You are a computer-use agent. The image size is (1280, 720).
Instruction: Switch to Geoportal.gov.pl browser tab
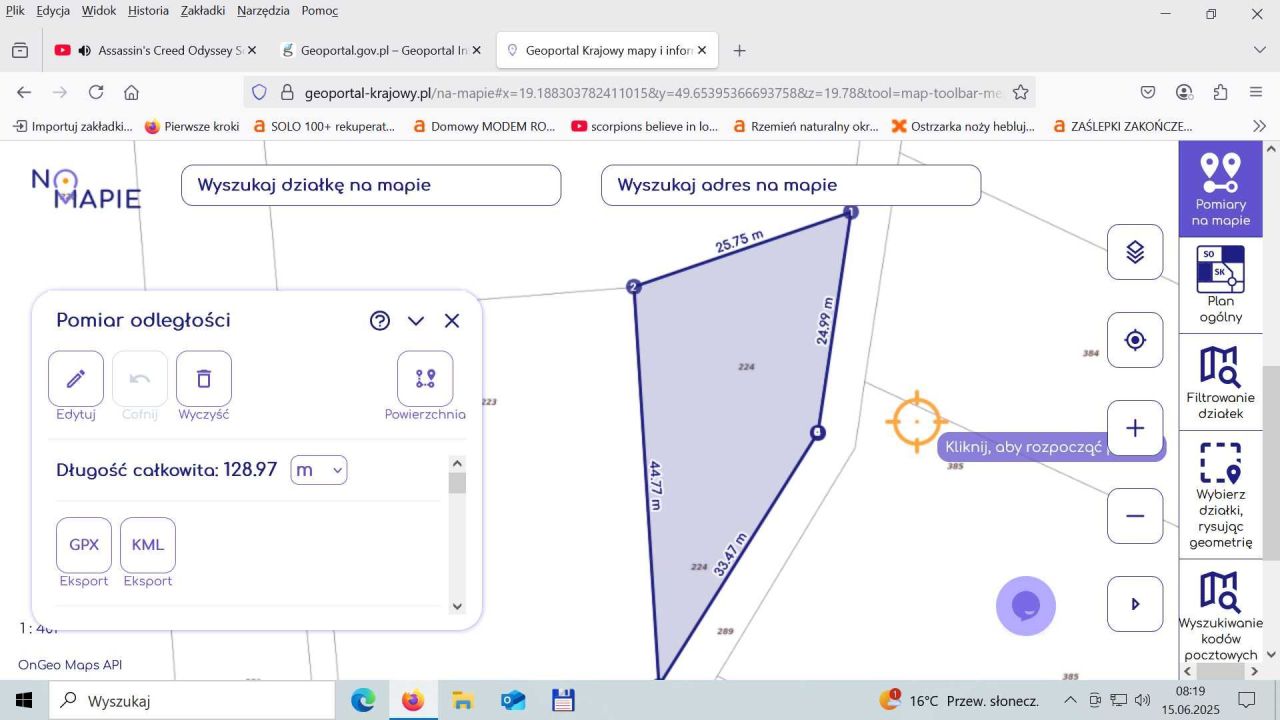click(380, 50)
